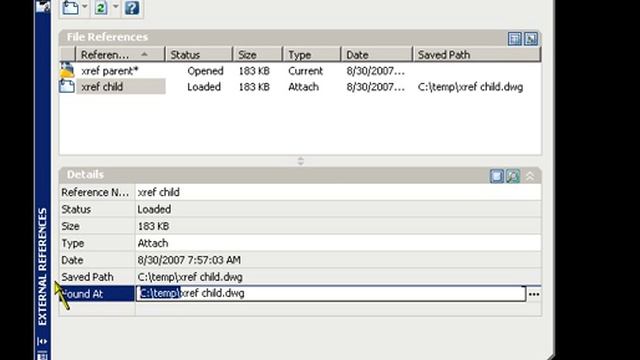Click the xref parent drawing icon
This screenshot has height=360, width=640.
pyautogui.click(x=67, y=70)
